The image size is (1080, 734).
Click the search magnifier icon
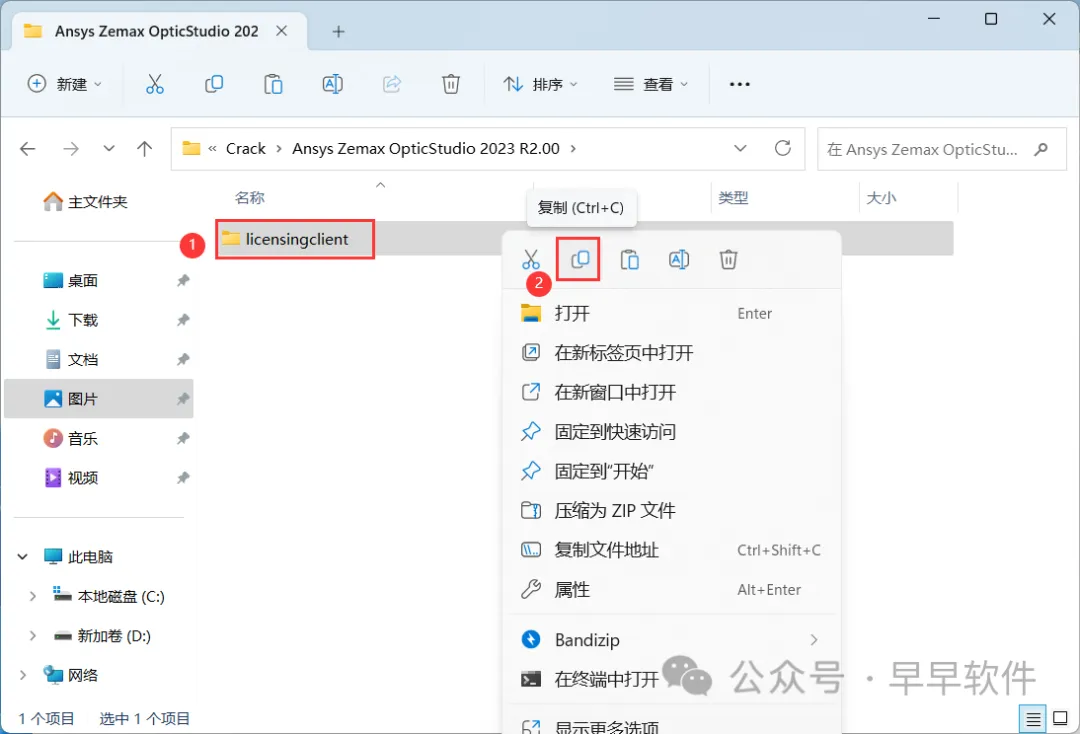click(1041, 149)
